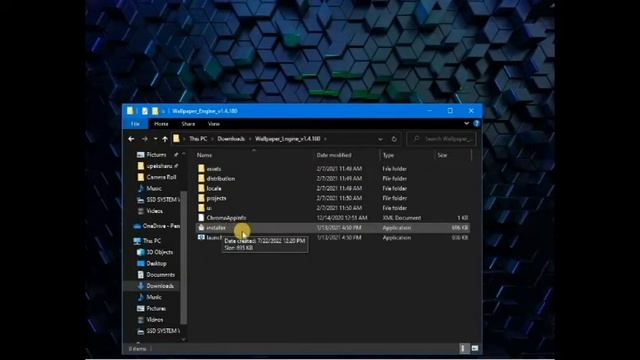Switch to the Home ribbon tab
The image size is (640, 360).
click(x=161, y=124)
